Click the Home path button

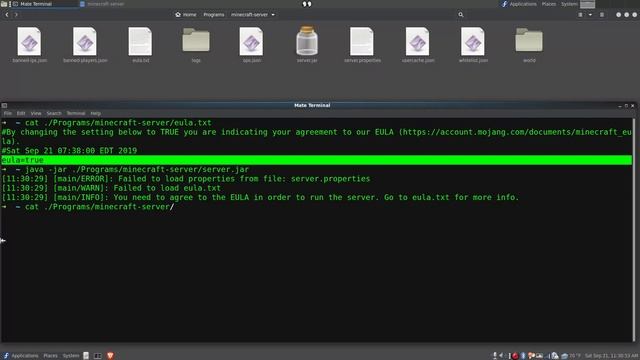(186, 15)
